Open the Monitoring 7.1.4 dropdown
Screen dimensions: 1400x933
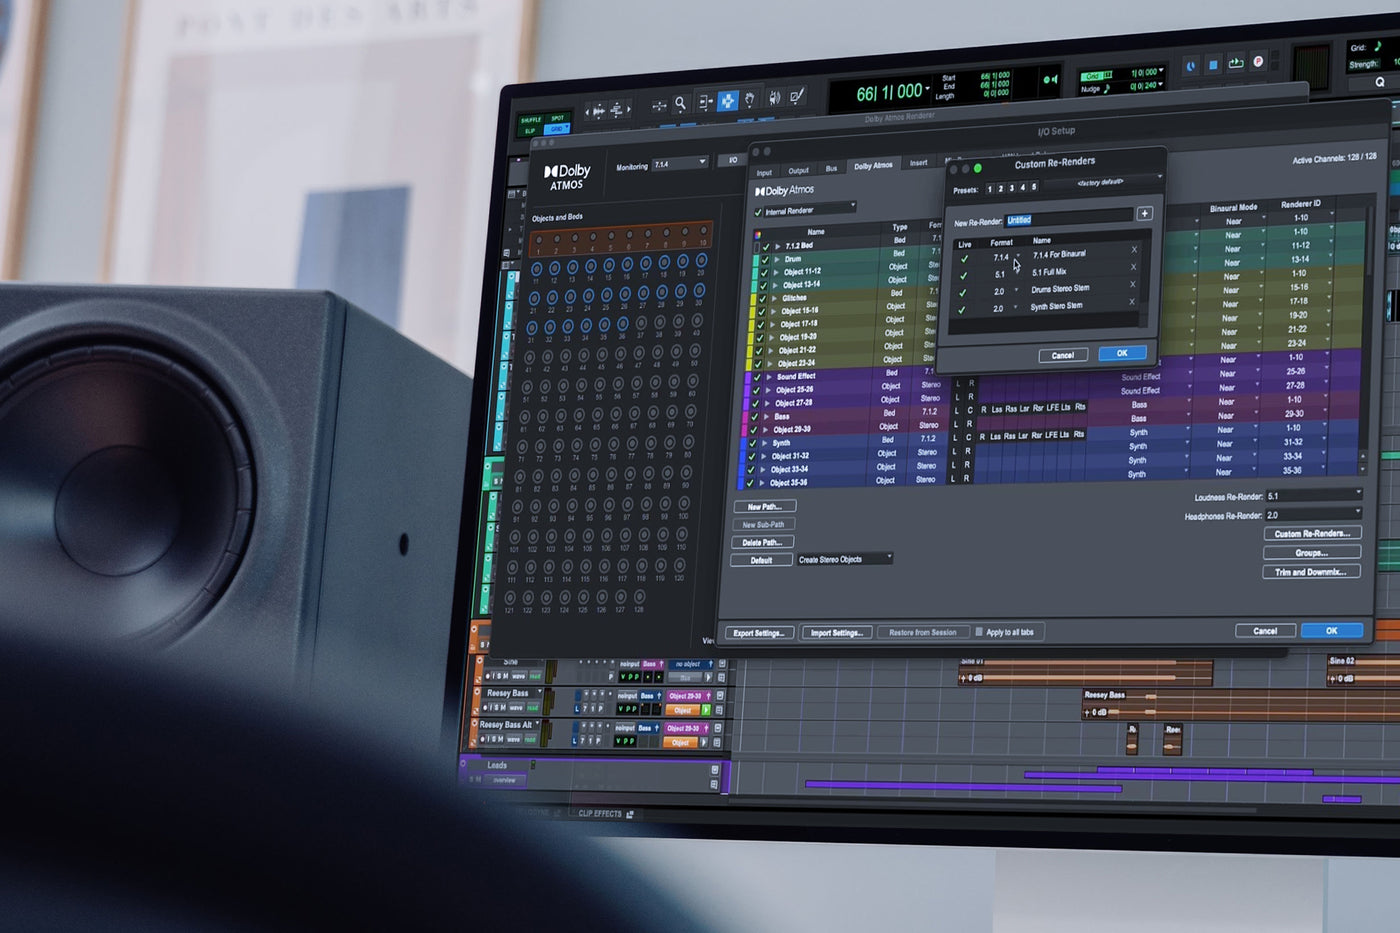pos(679,163)
